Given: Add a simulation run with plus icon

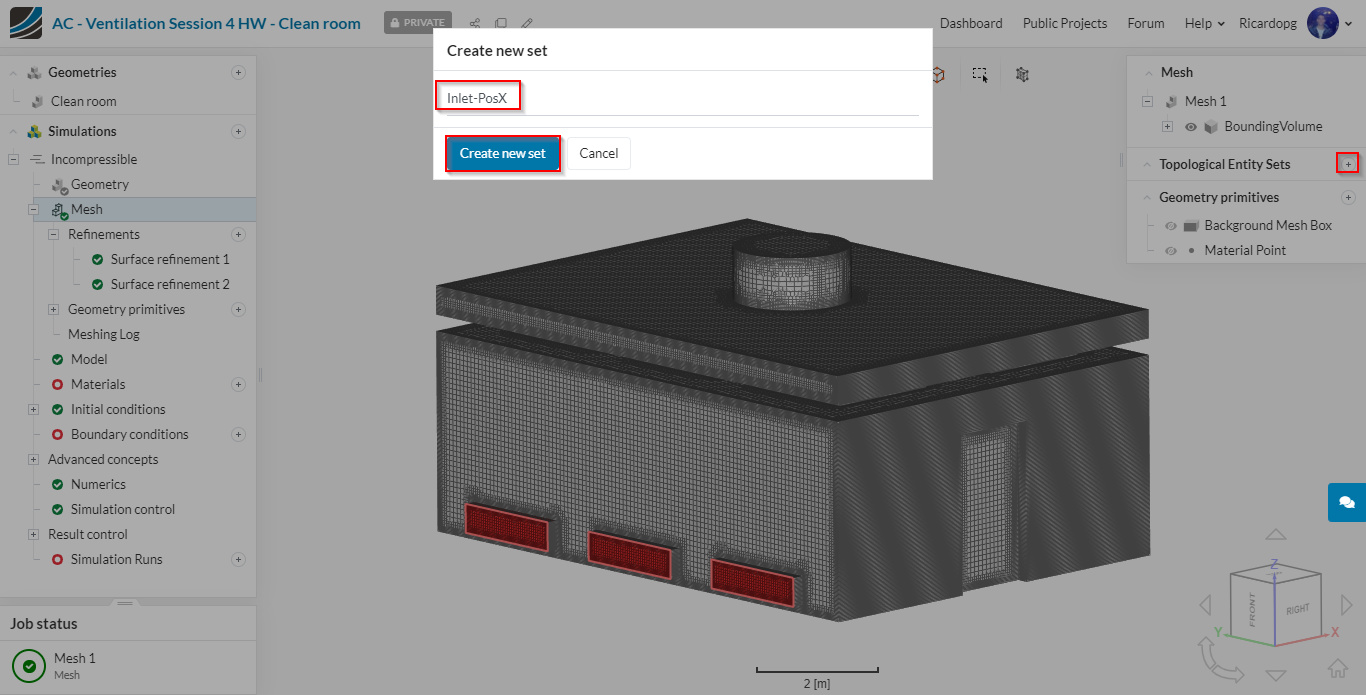Looking at the screenshot, I should coord(238,559).
